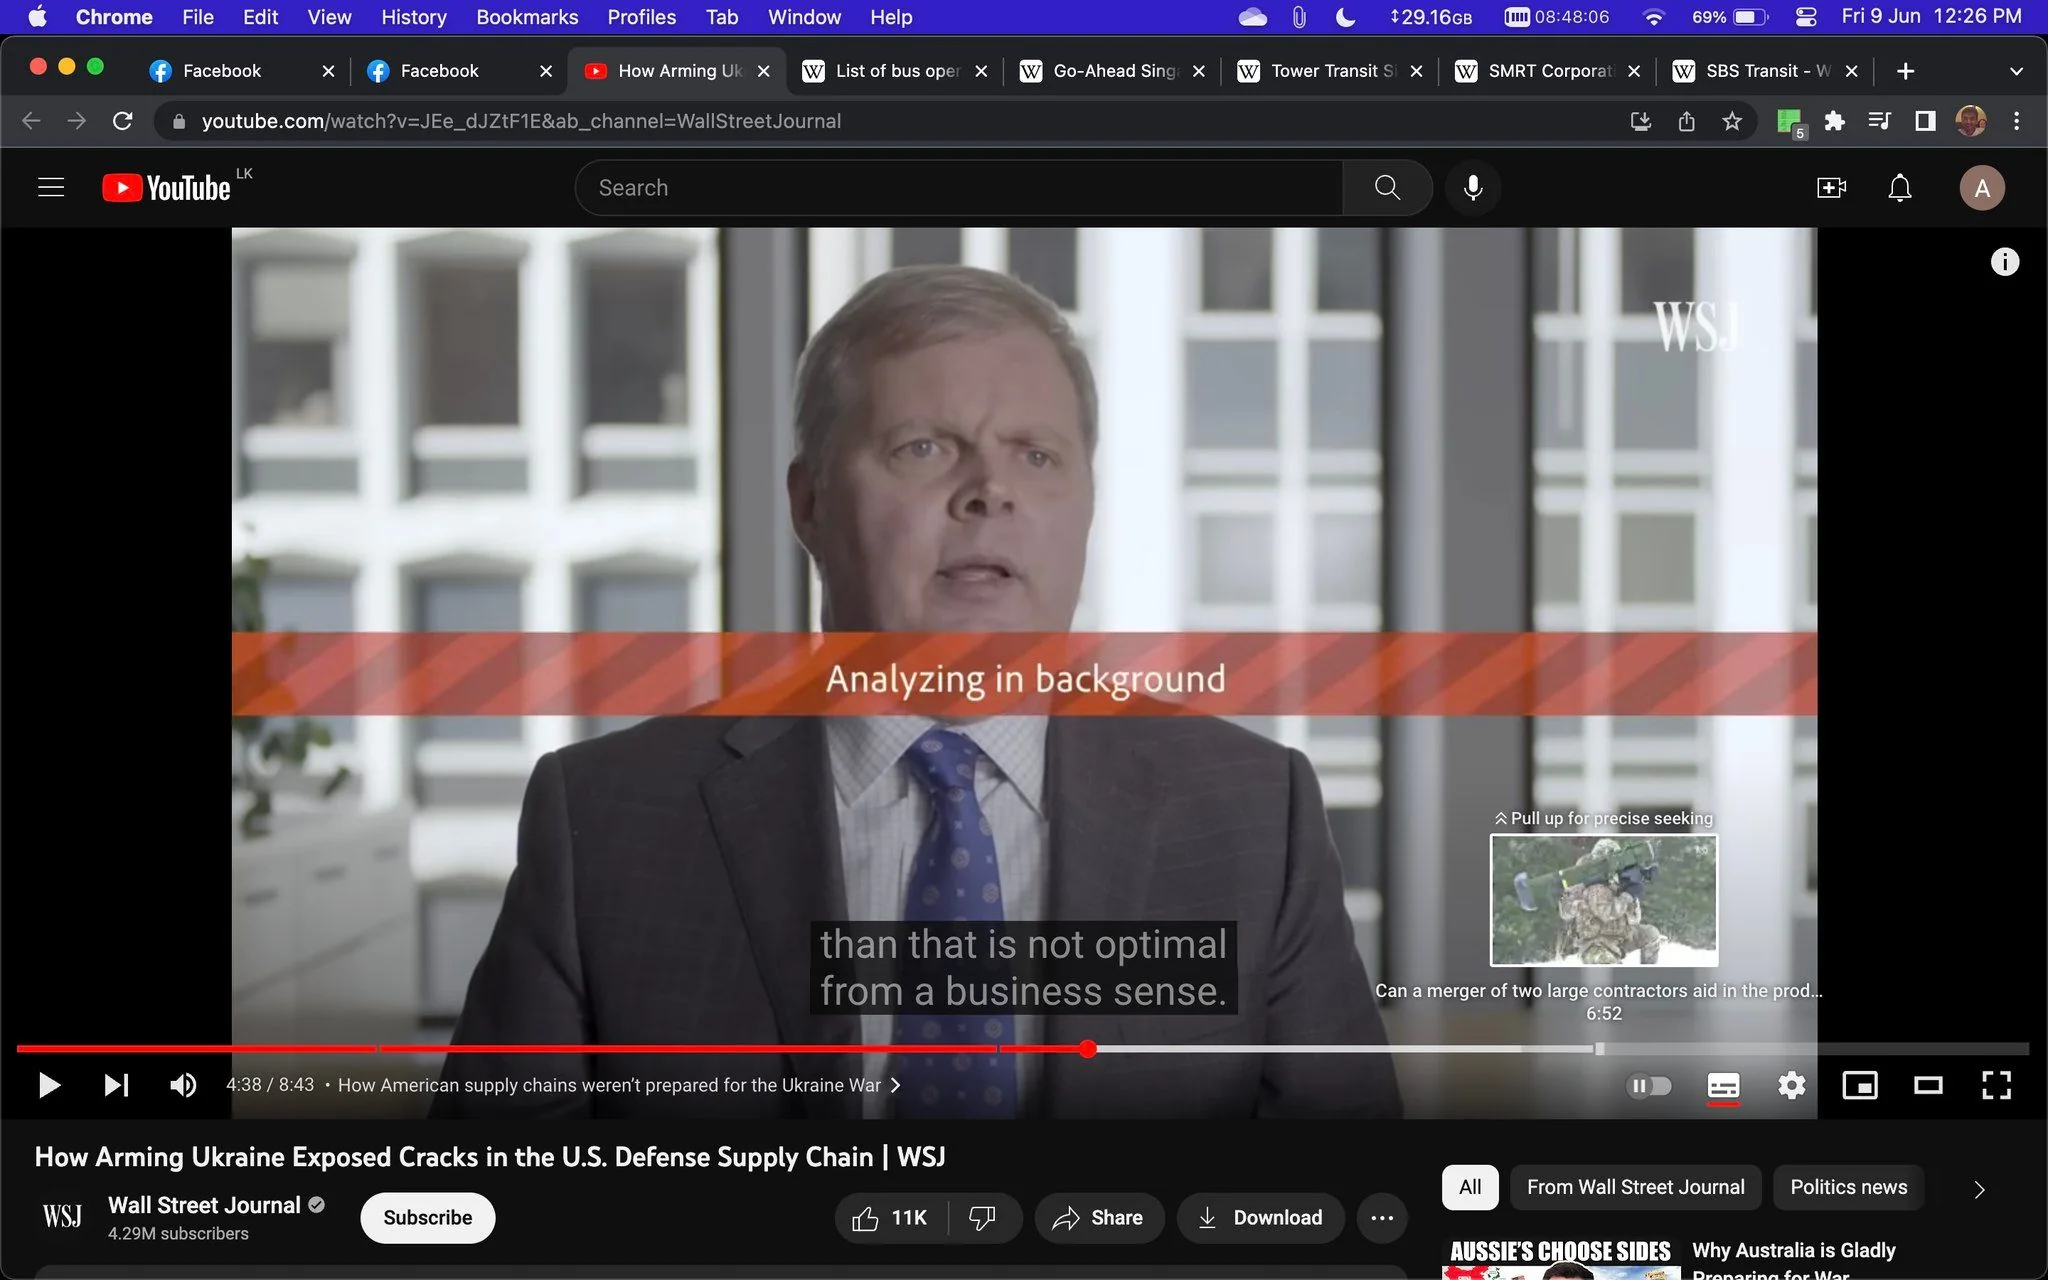Skip to the next video
Viewport: 2048px width, 1280px height.
tap(116, 1085)
